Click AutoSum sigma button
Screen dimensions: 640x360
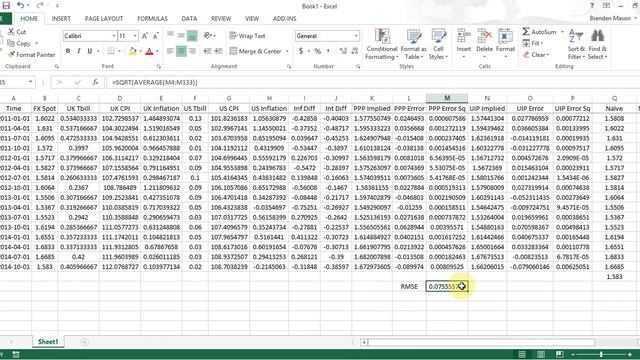coord(539,32)
